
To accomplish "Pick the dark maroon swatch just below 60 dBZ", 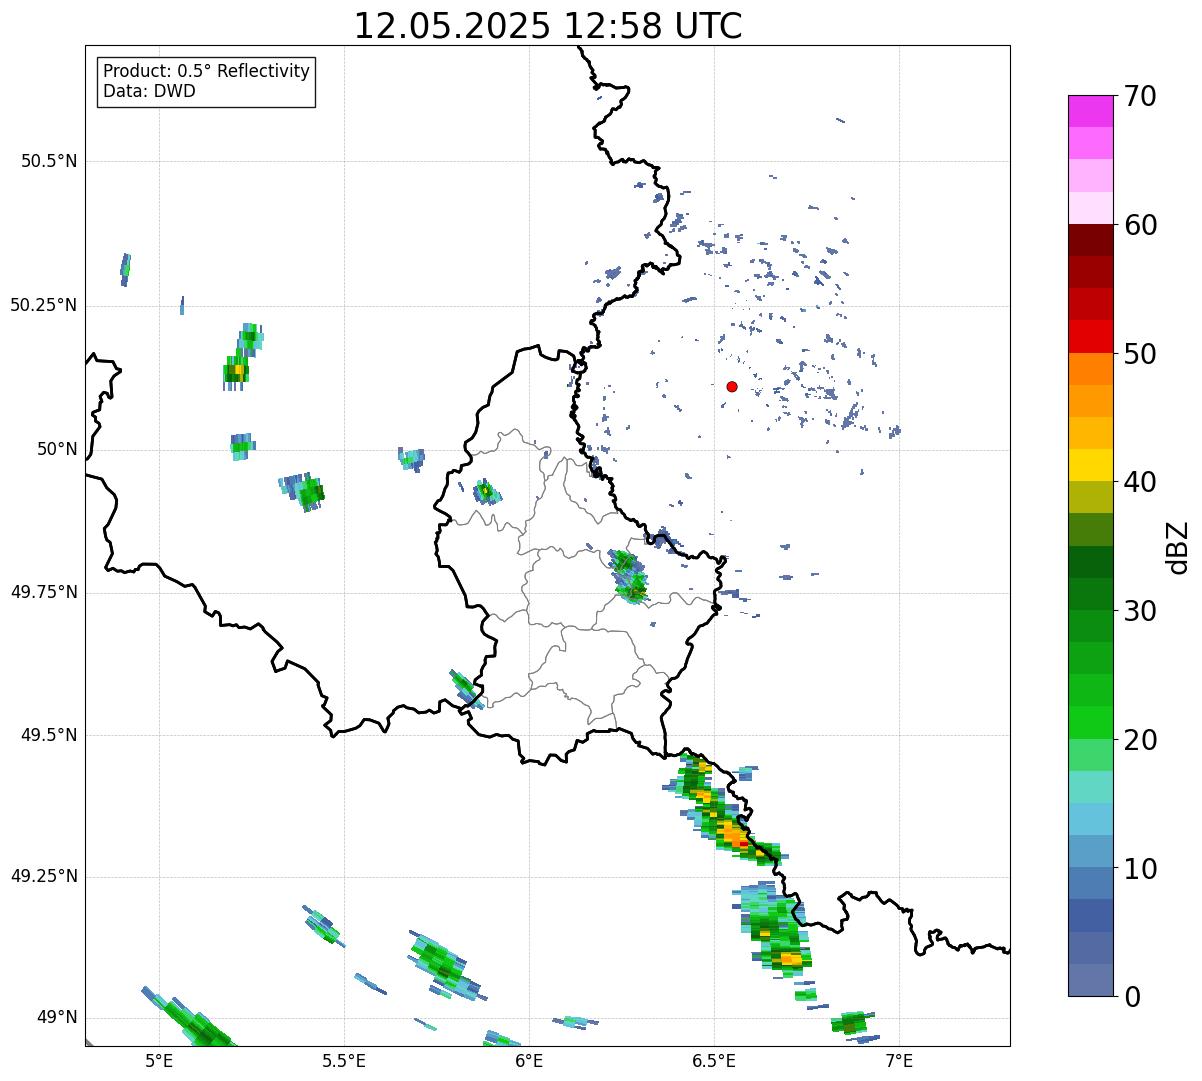I will click(x=1091, y=240).
